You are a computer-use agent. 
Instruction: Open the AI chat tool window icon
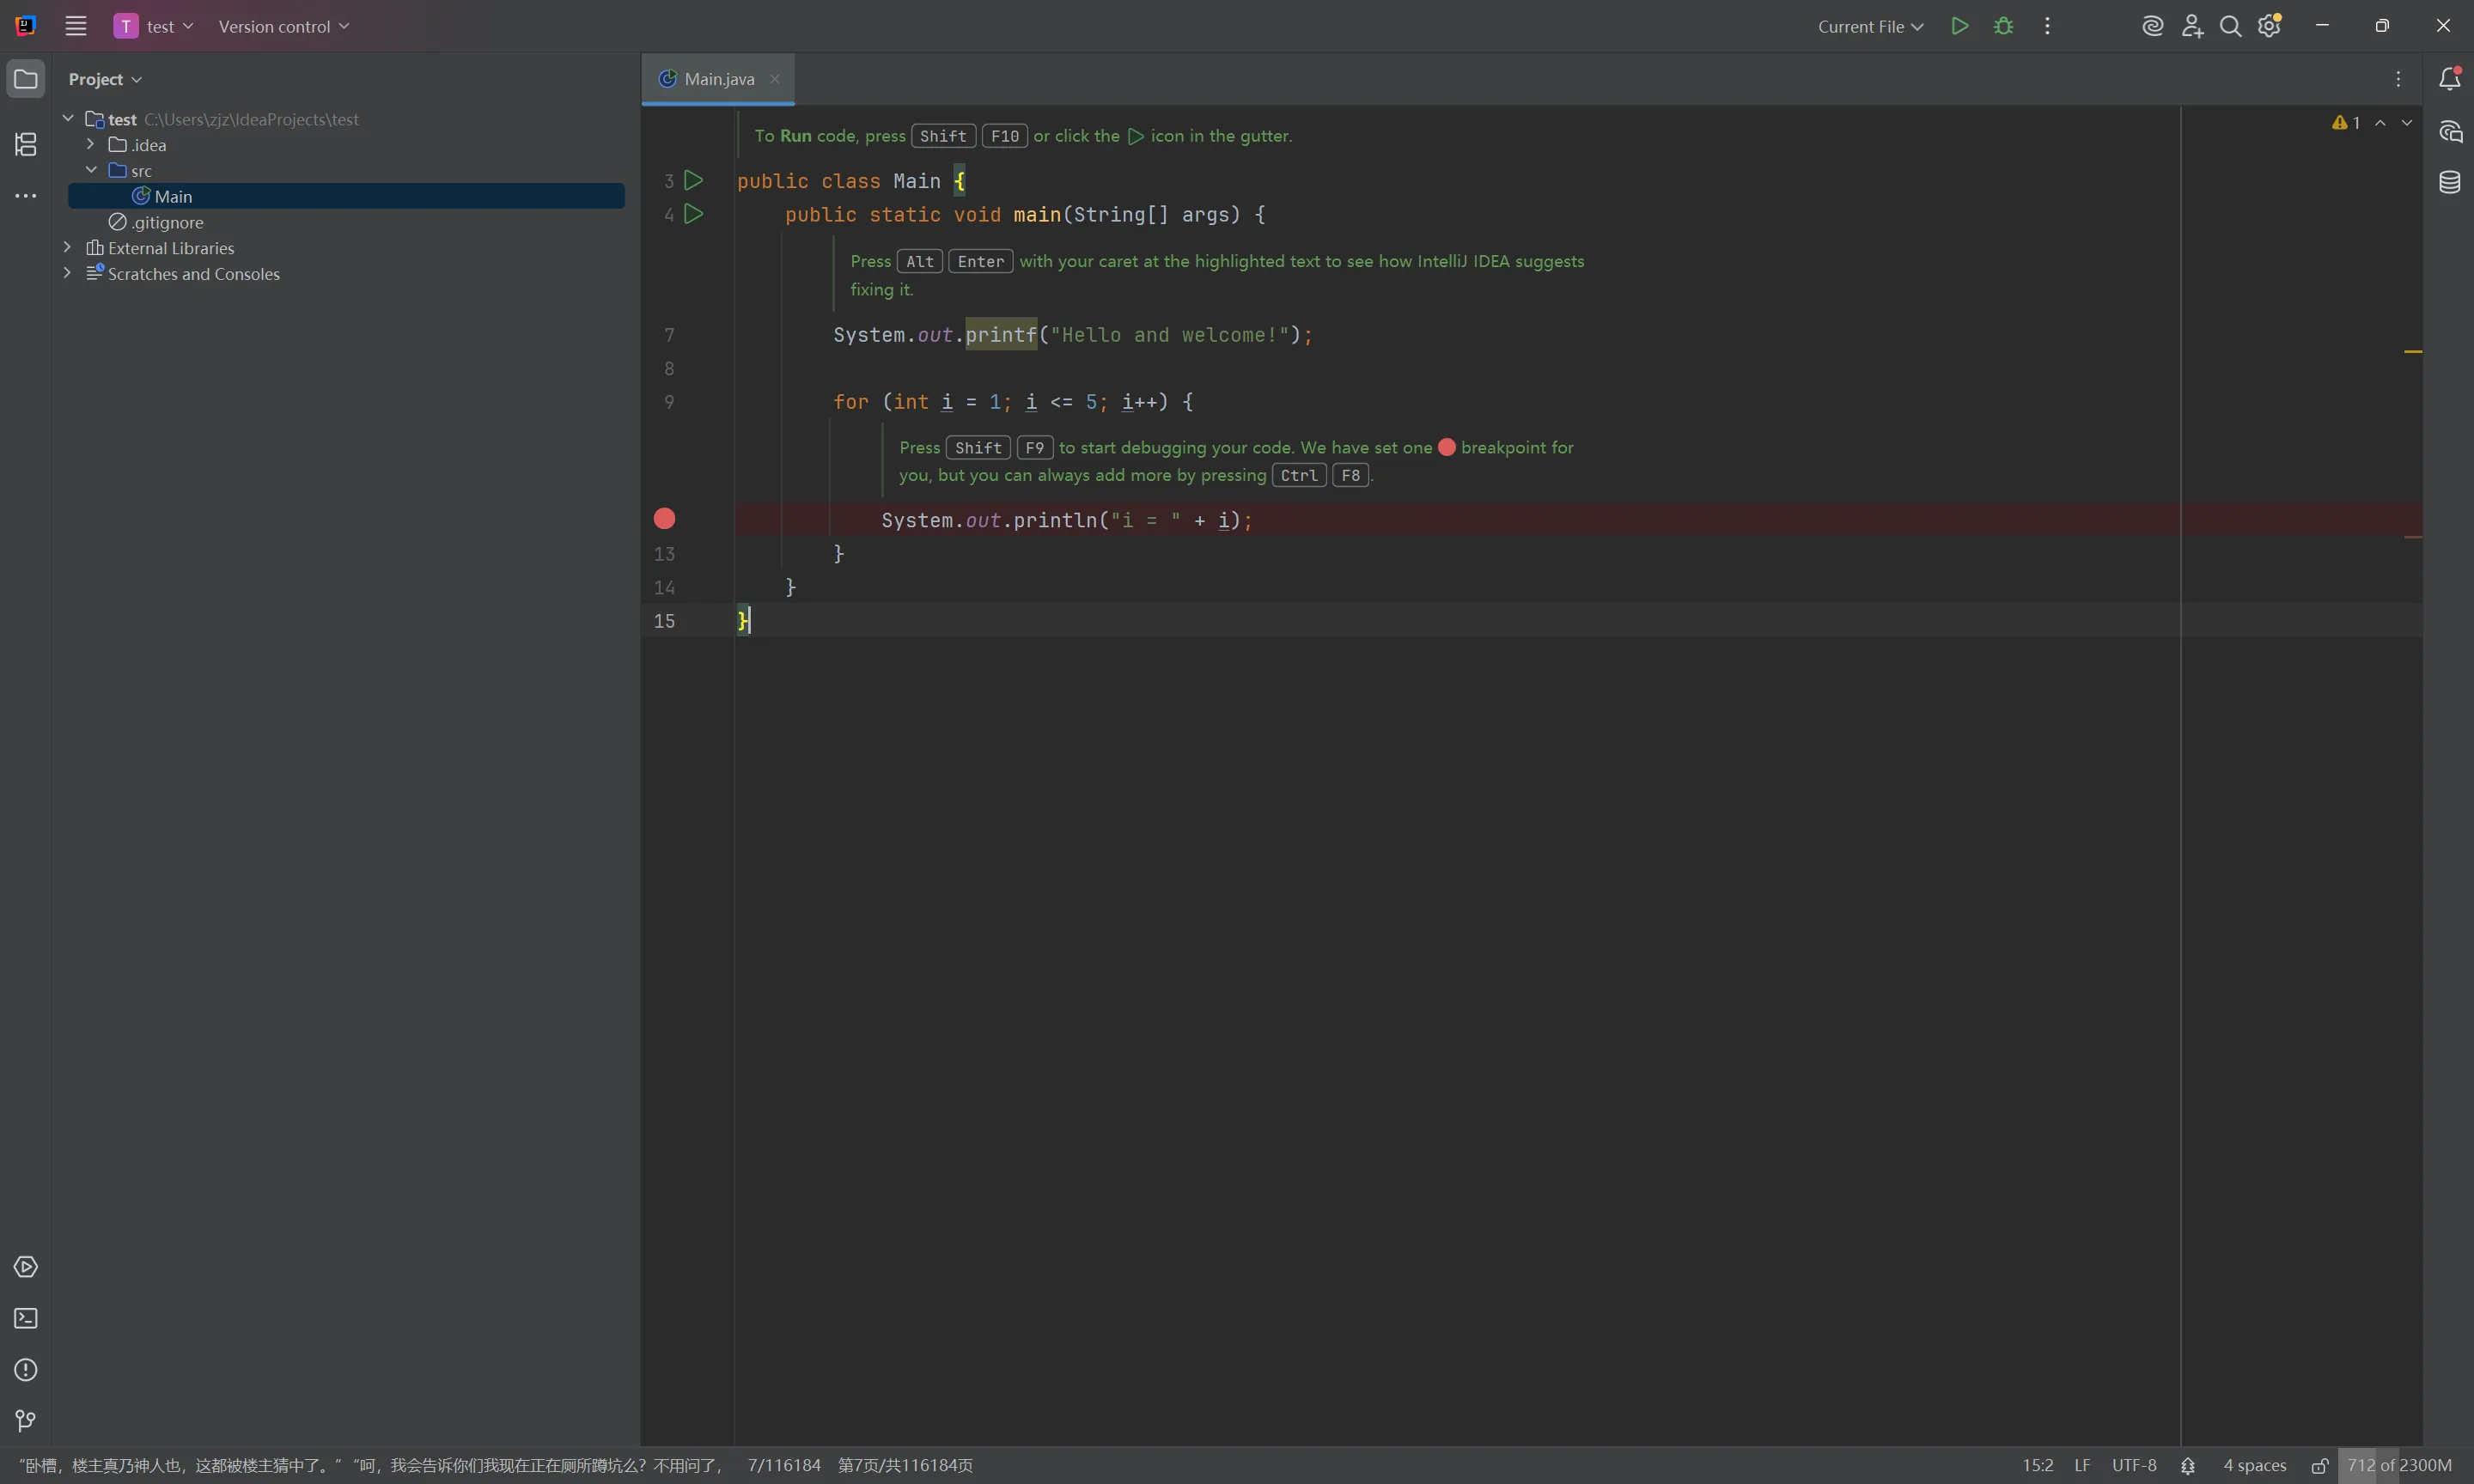coord(2449,131)
